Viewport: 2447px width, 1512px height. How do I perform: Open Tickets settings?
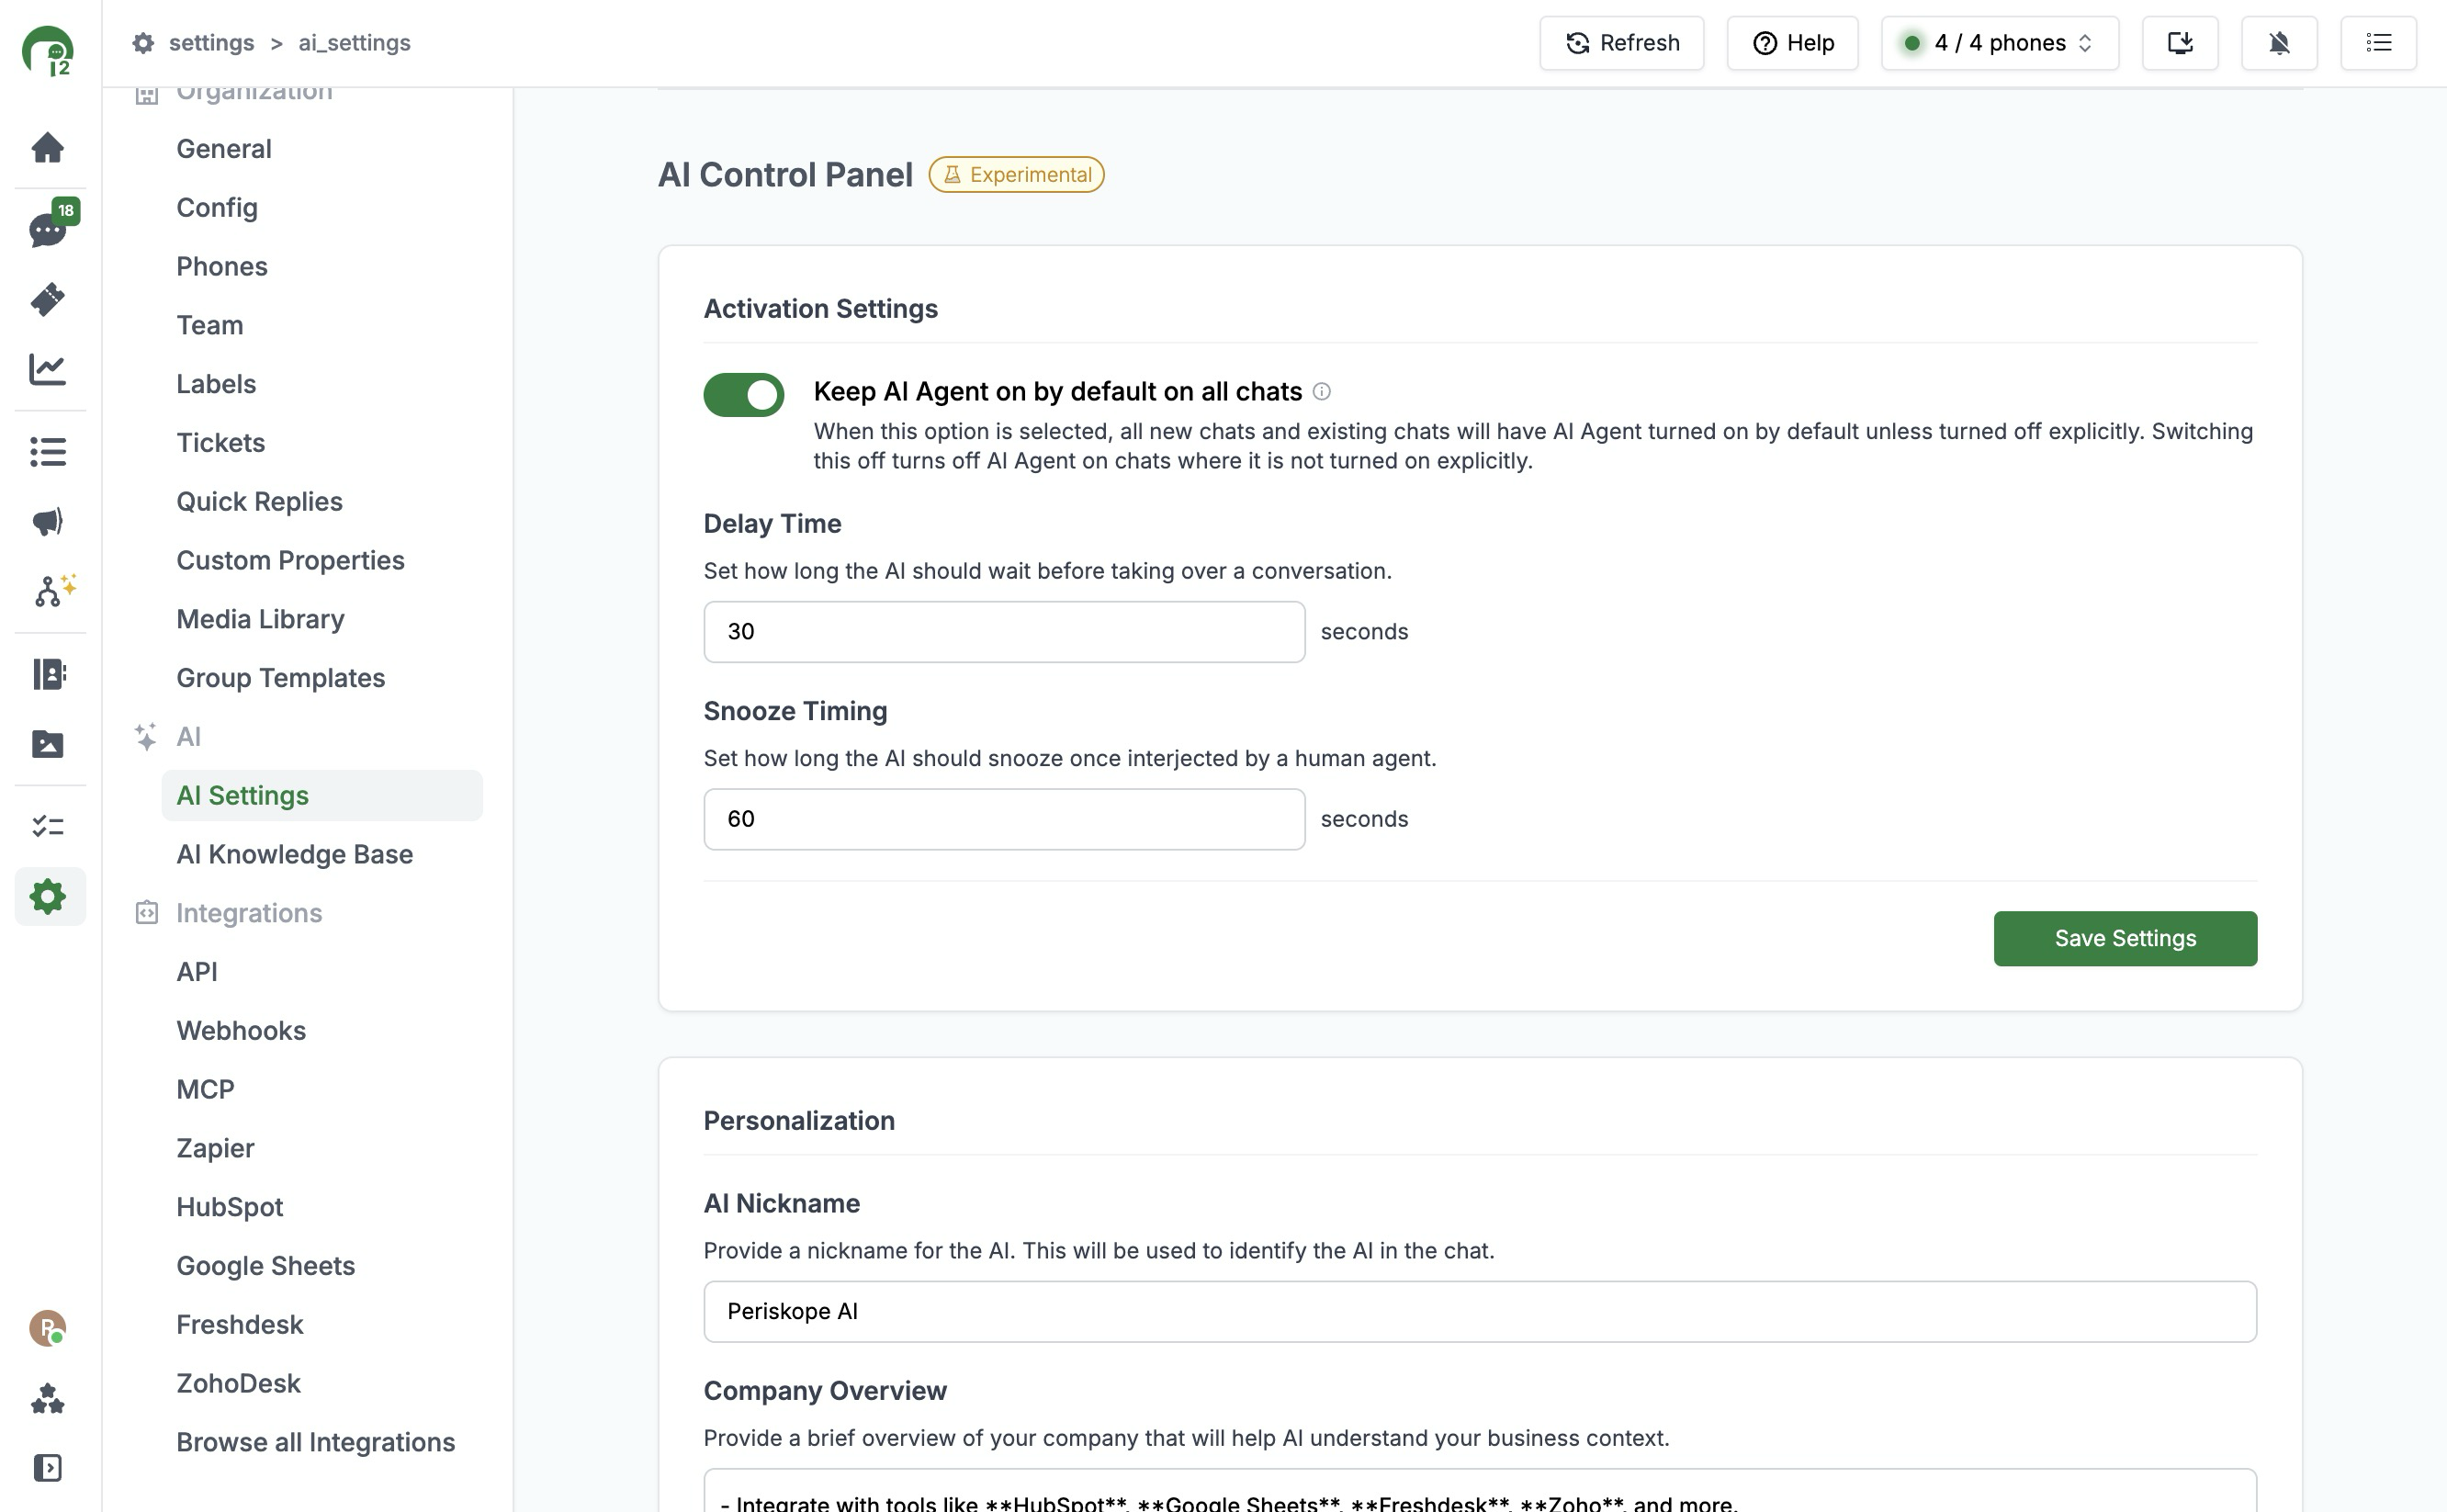(x=221, y=443)
